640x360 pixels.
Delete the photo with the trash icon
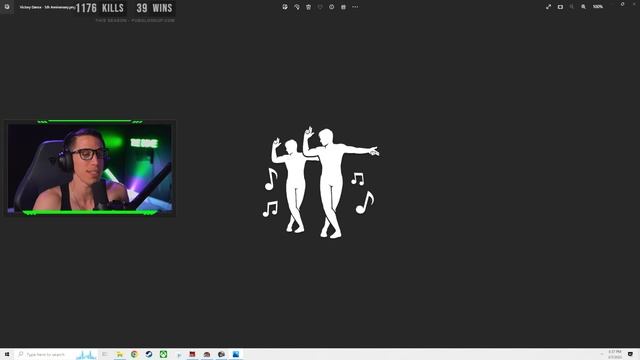(309, 7)
